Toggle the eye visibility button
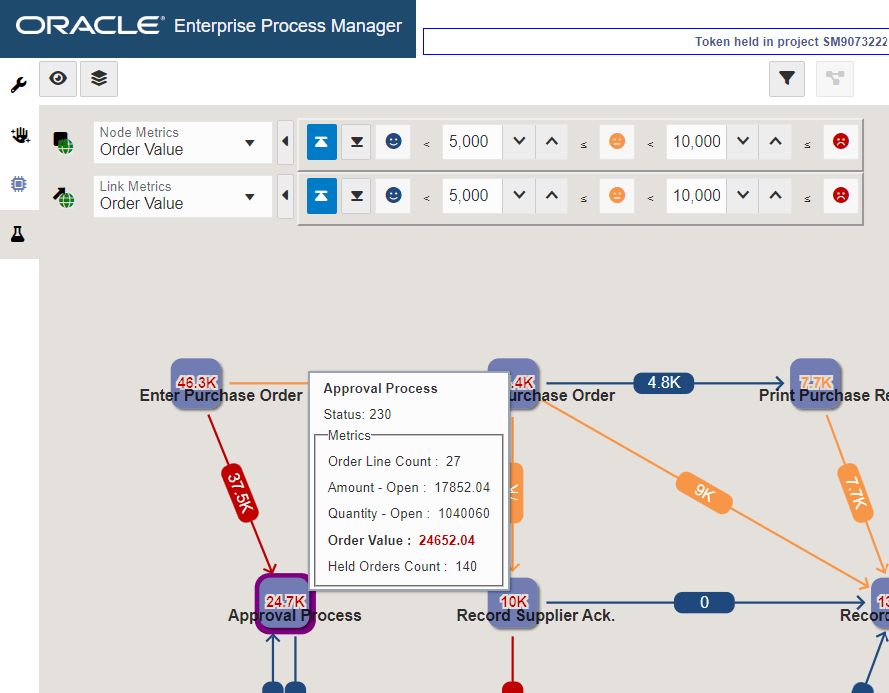889x693 pixels. tap(58, 78)
